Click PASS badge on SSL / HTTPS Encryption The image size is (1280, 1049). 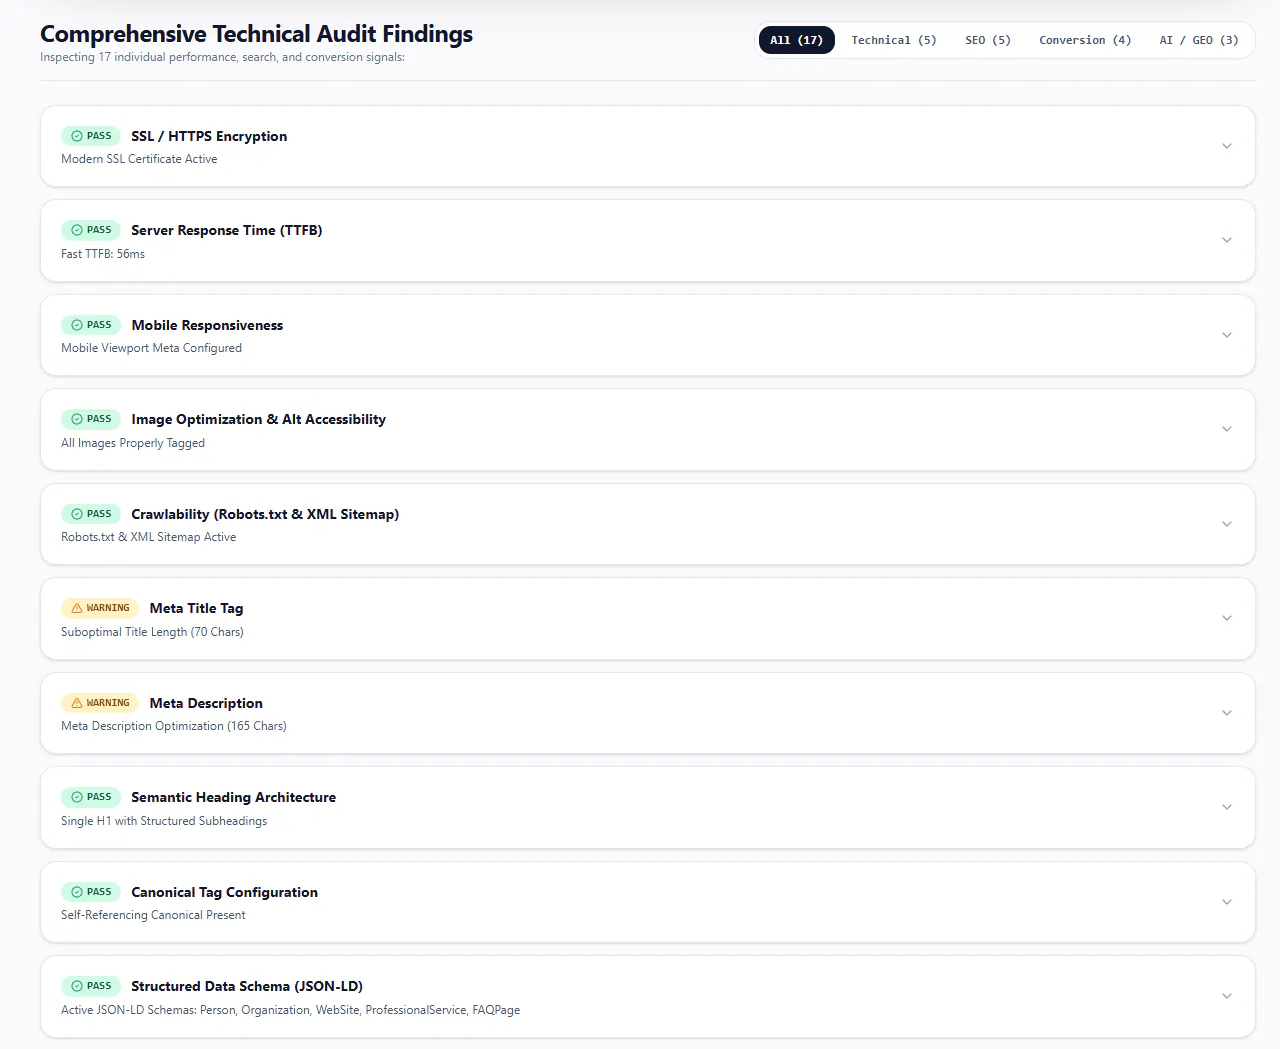tap(91, 136)
